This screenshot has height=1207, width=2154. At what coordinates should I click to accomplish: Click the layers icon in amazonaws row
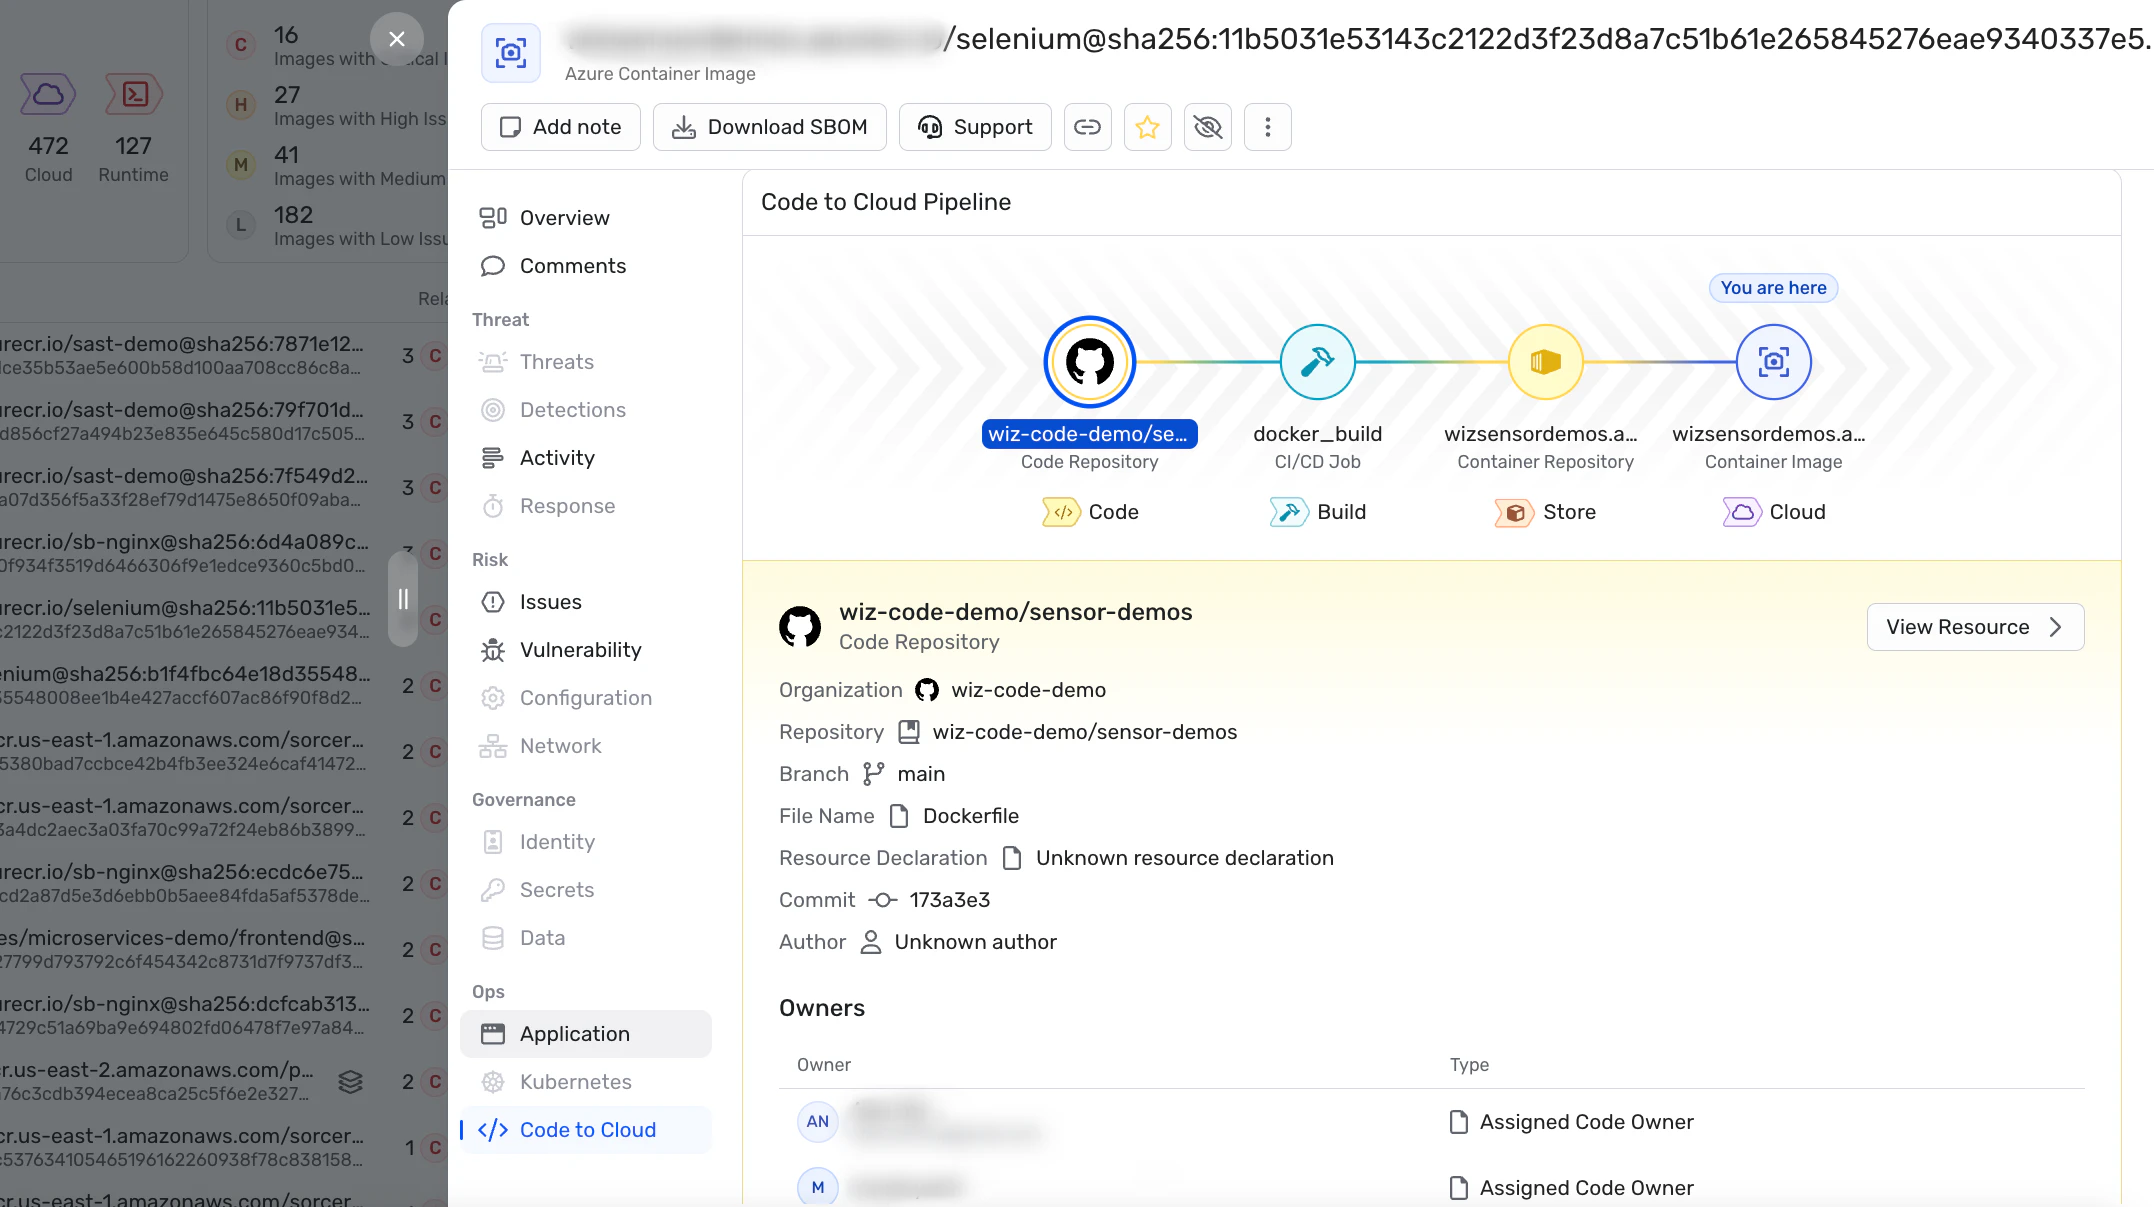tap(350, 1081)
